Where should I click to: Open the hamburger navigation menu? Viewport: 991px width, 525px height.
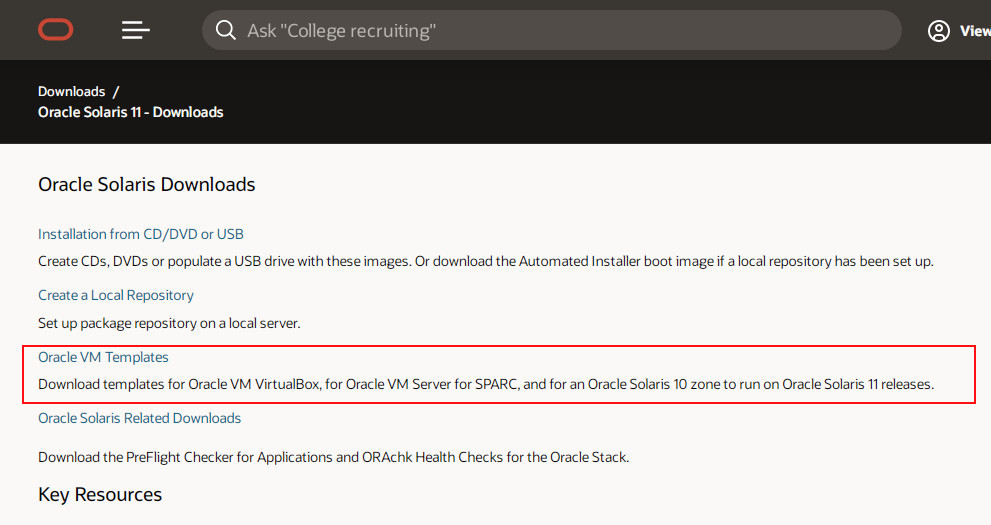[x=136, y=30]
